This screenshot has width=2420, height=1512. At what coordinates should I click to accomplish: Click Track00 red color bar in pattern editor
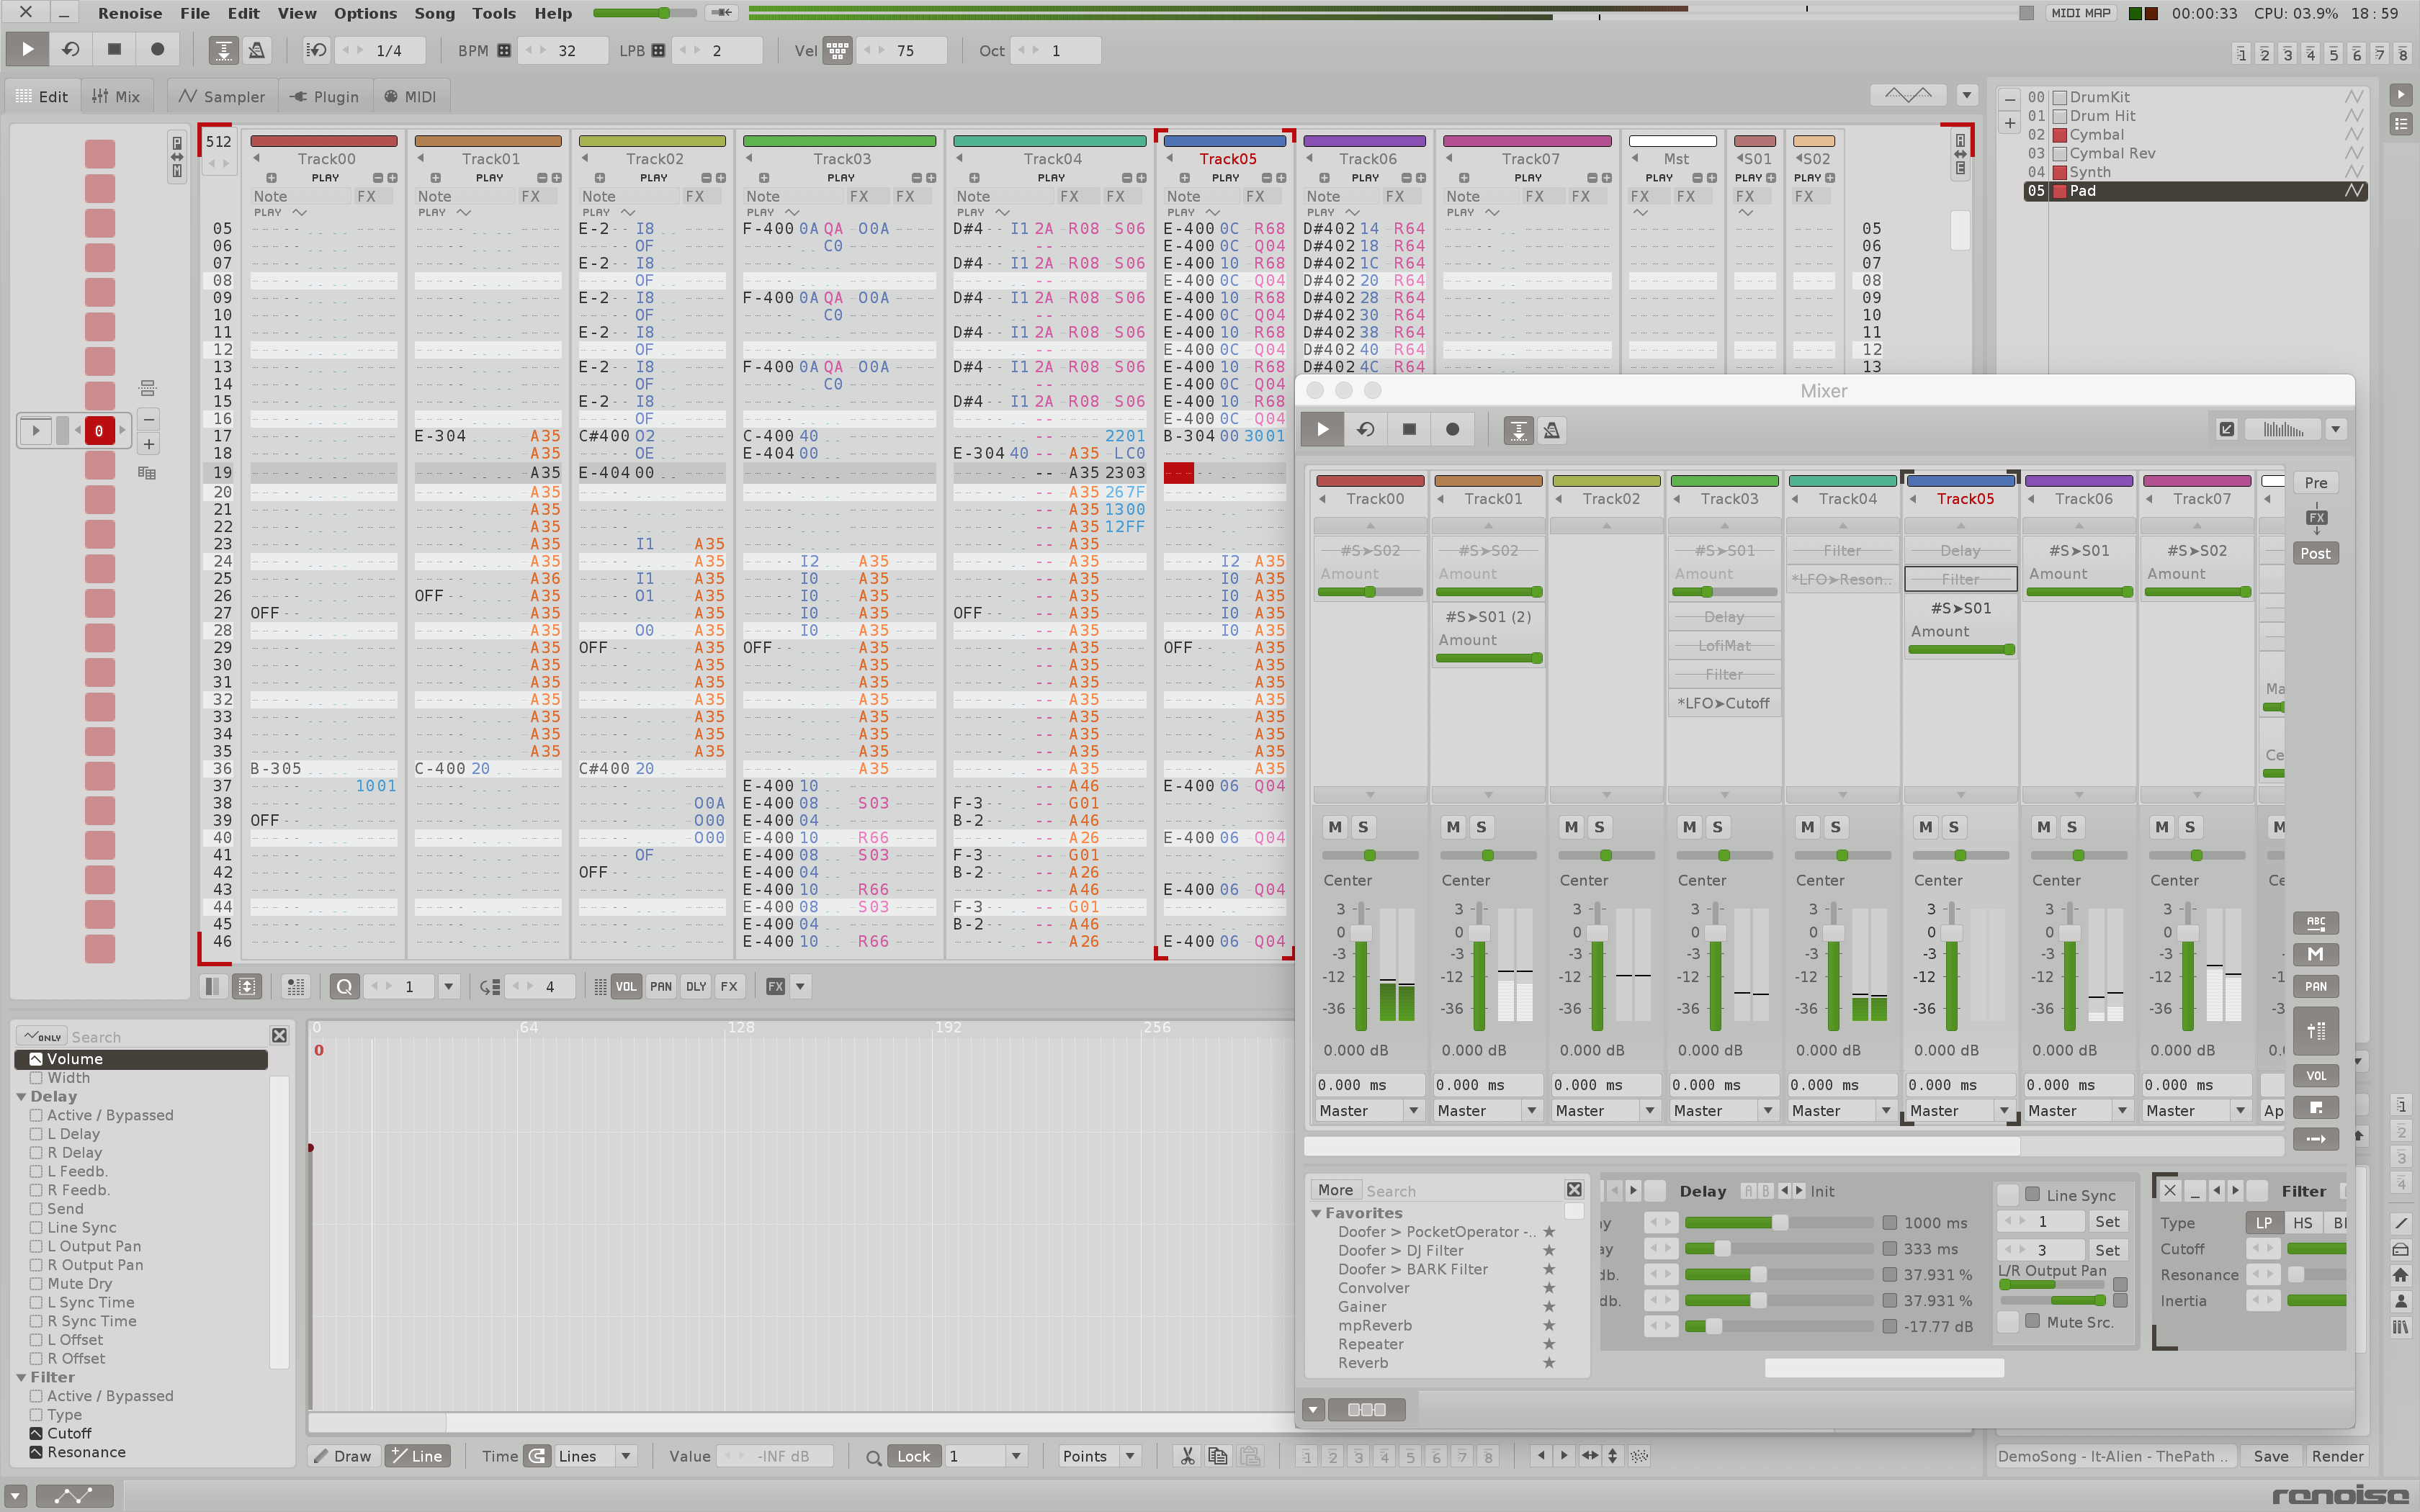[324, 141]
